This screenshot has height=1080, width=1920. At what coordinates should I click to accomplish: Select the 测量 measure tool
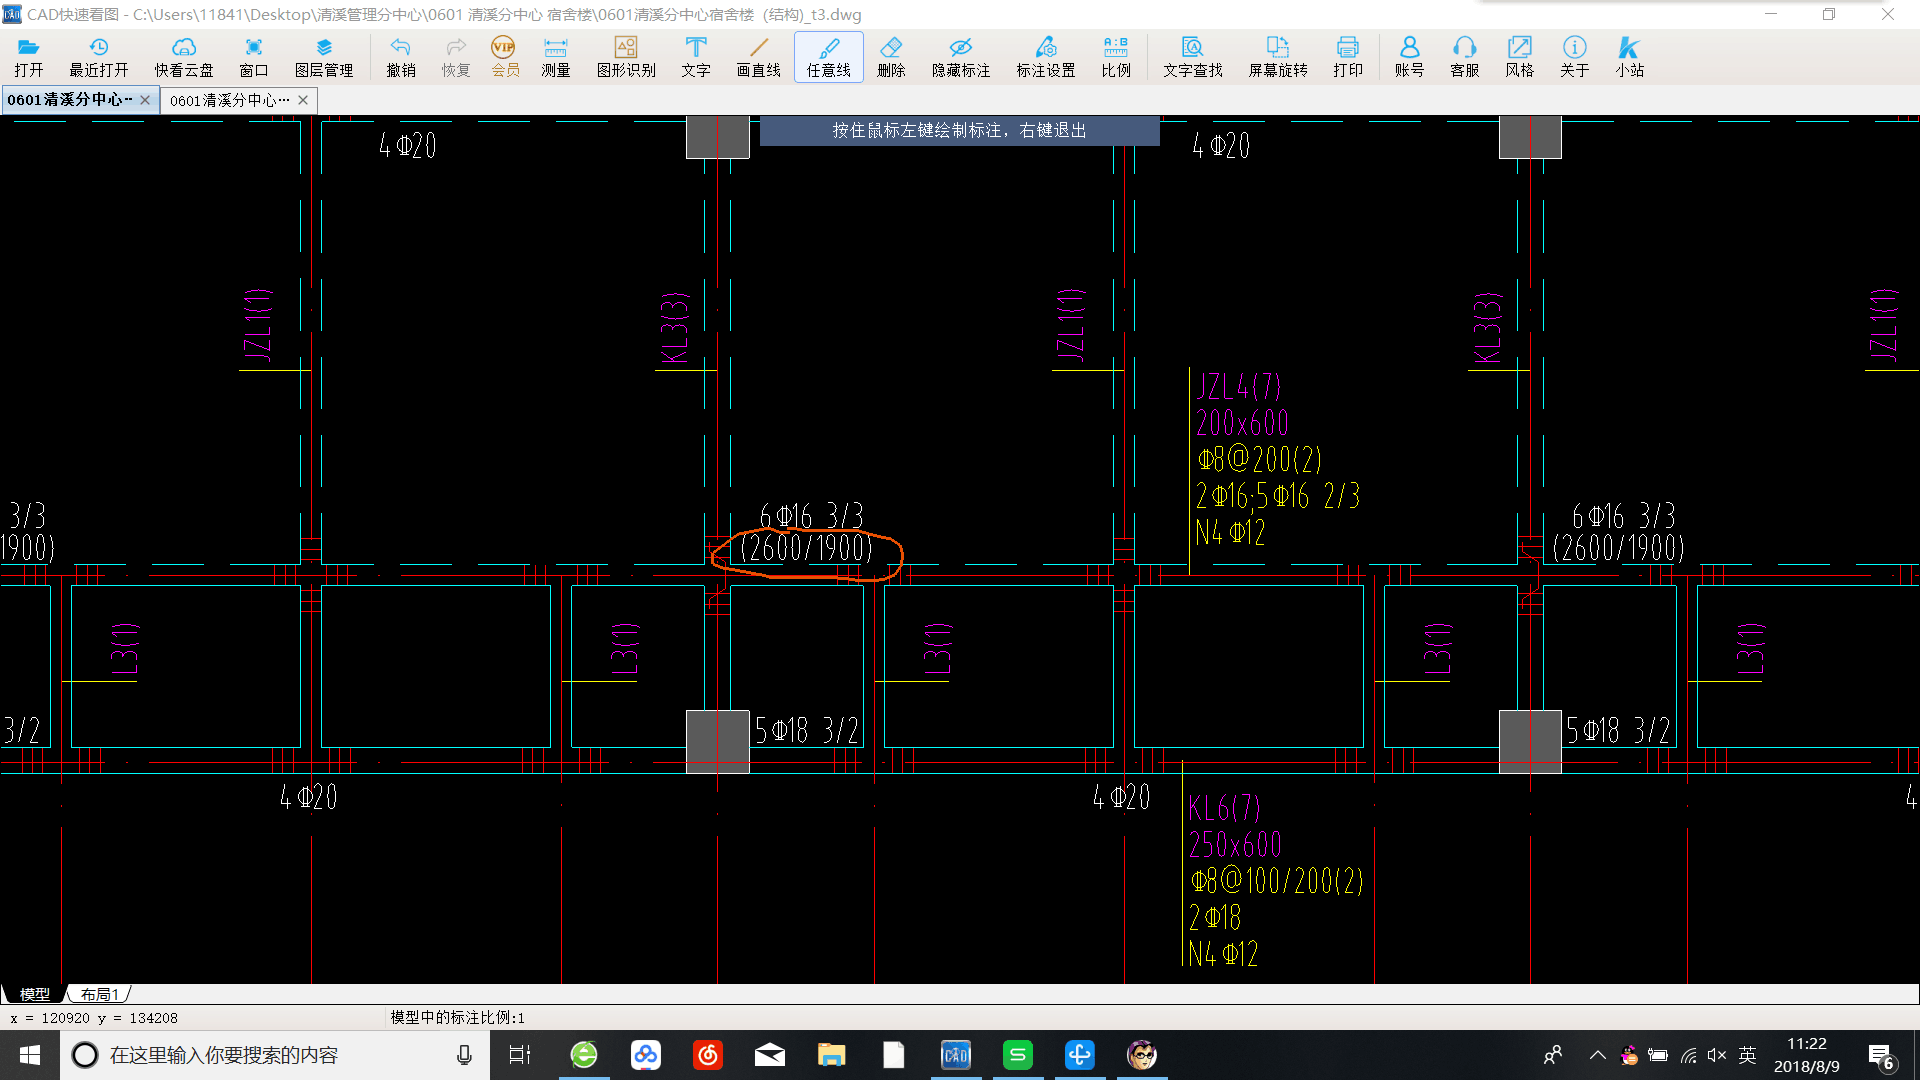coord(556,57)
